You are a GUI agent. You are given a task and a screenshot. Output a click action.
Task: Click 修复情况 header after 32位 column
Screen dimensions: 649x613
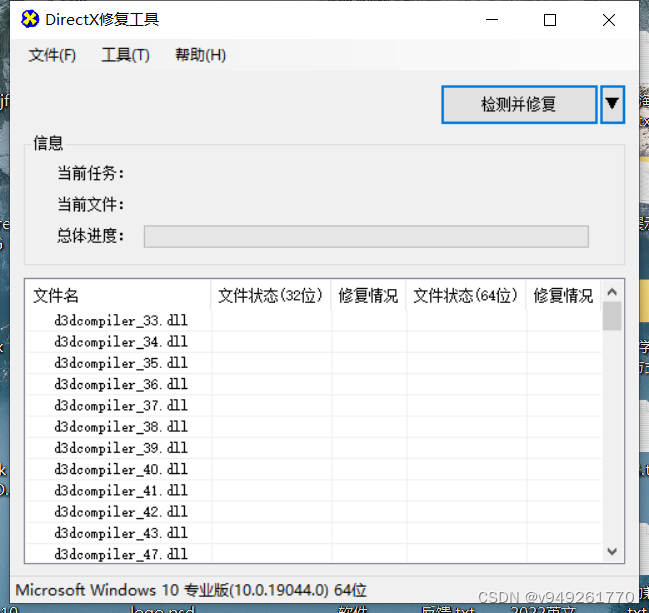click(x=368, y=296)
